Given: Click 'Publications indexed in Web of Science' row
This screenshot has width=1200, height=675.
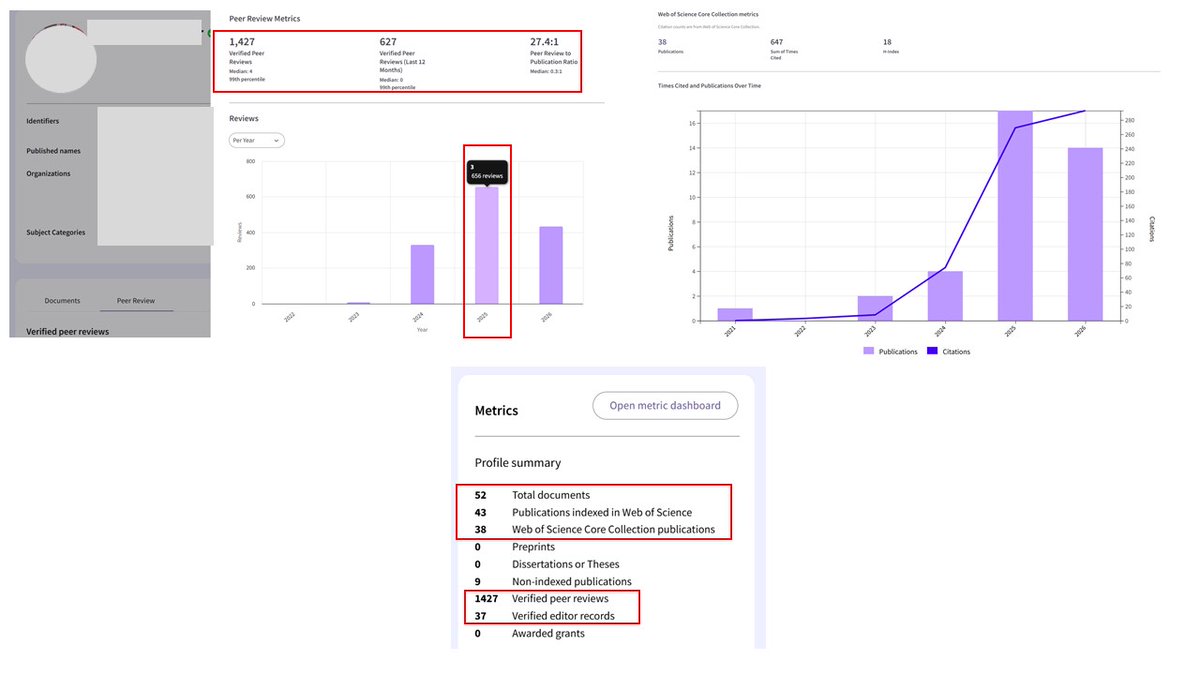Looking at the screenshot, I should pyautogui.click(x=583, y=512).
